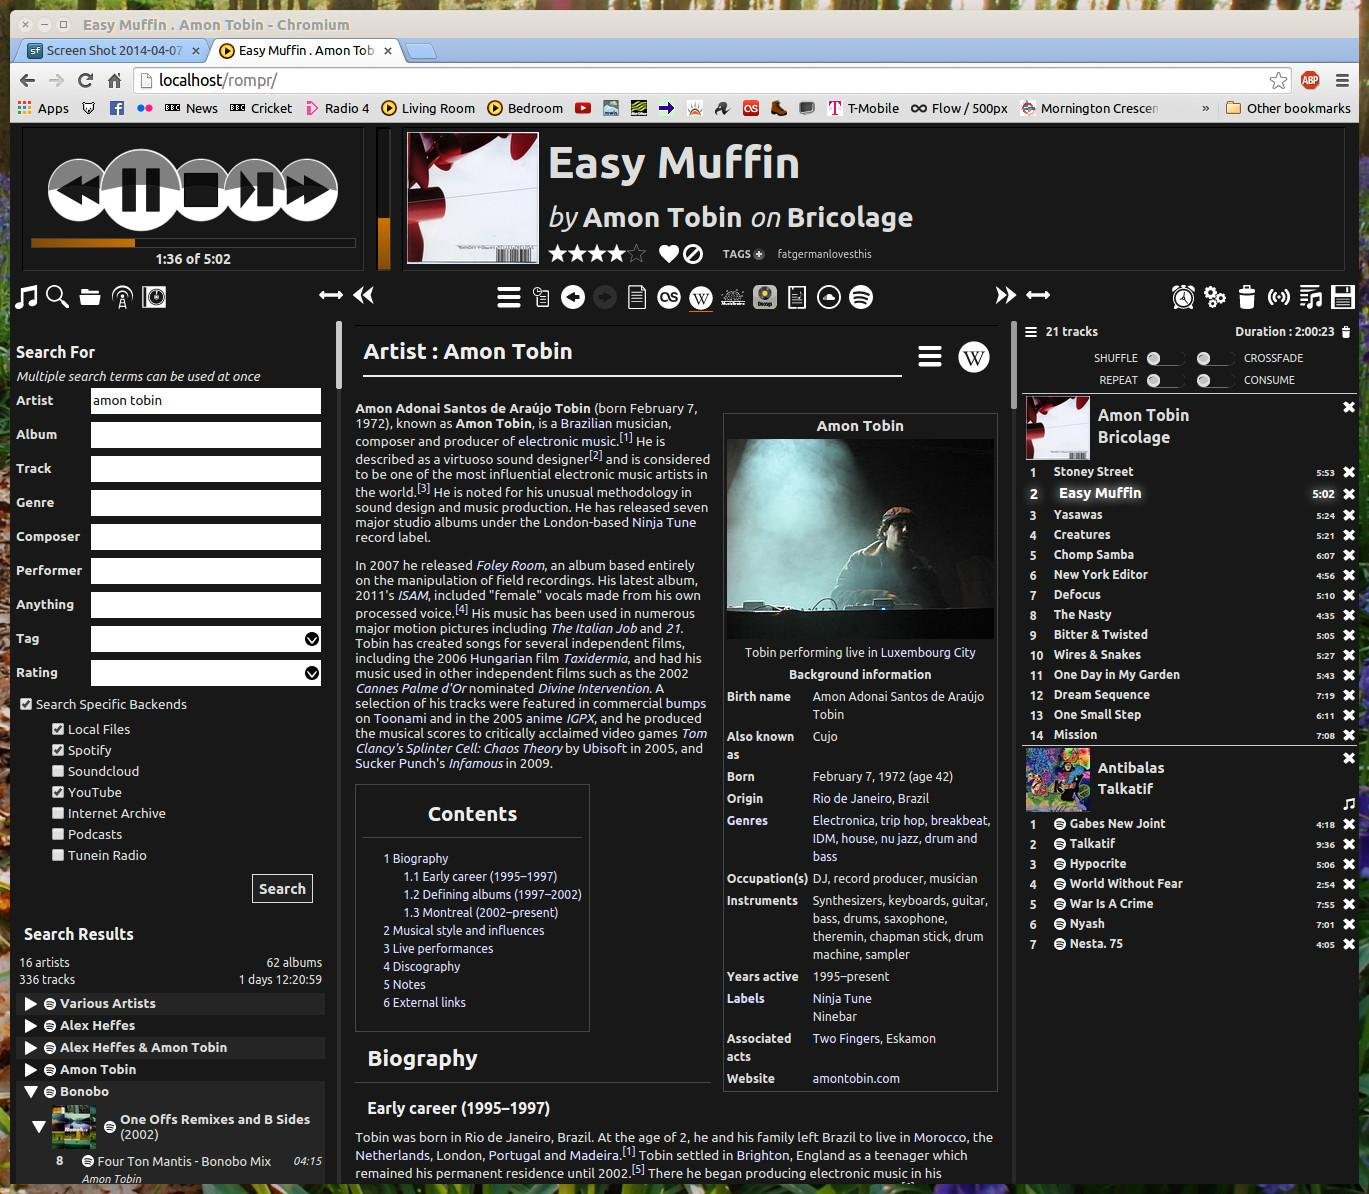Open player settings via gears icon
This screenshot has height=1194, width=1369.
point(1214,297)
